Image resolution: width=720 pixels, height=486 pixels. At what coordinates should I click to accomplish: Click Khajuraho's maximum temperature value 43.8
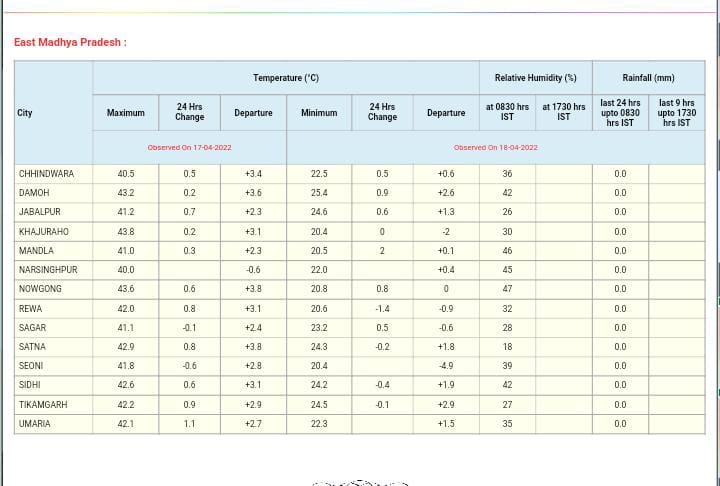(x=125, y=231)
